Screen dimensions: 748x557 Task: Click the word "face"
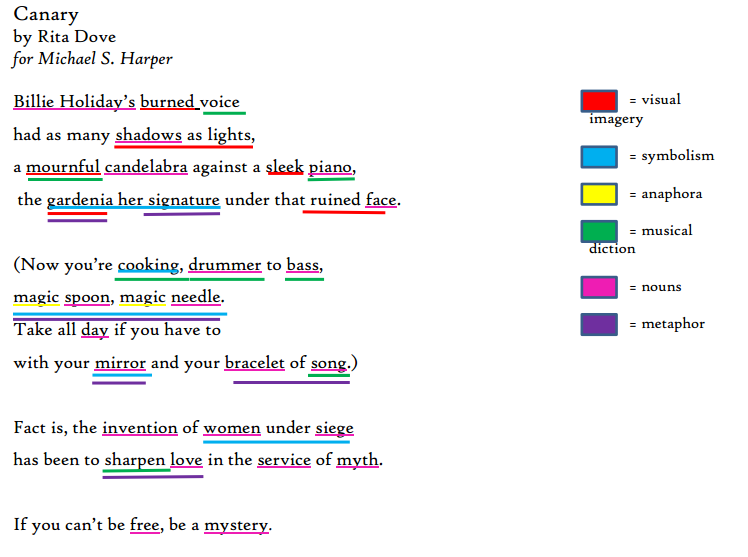381,200
